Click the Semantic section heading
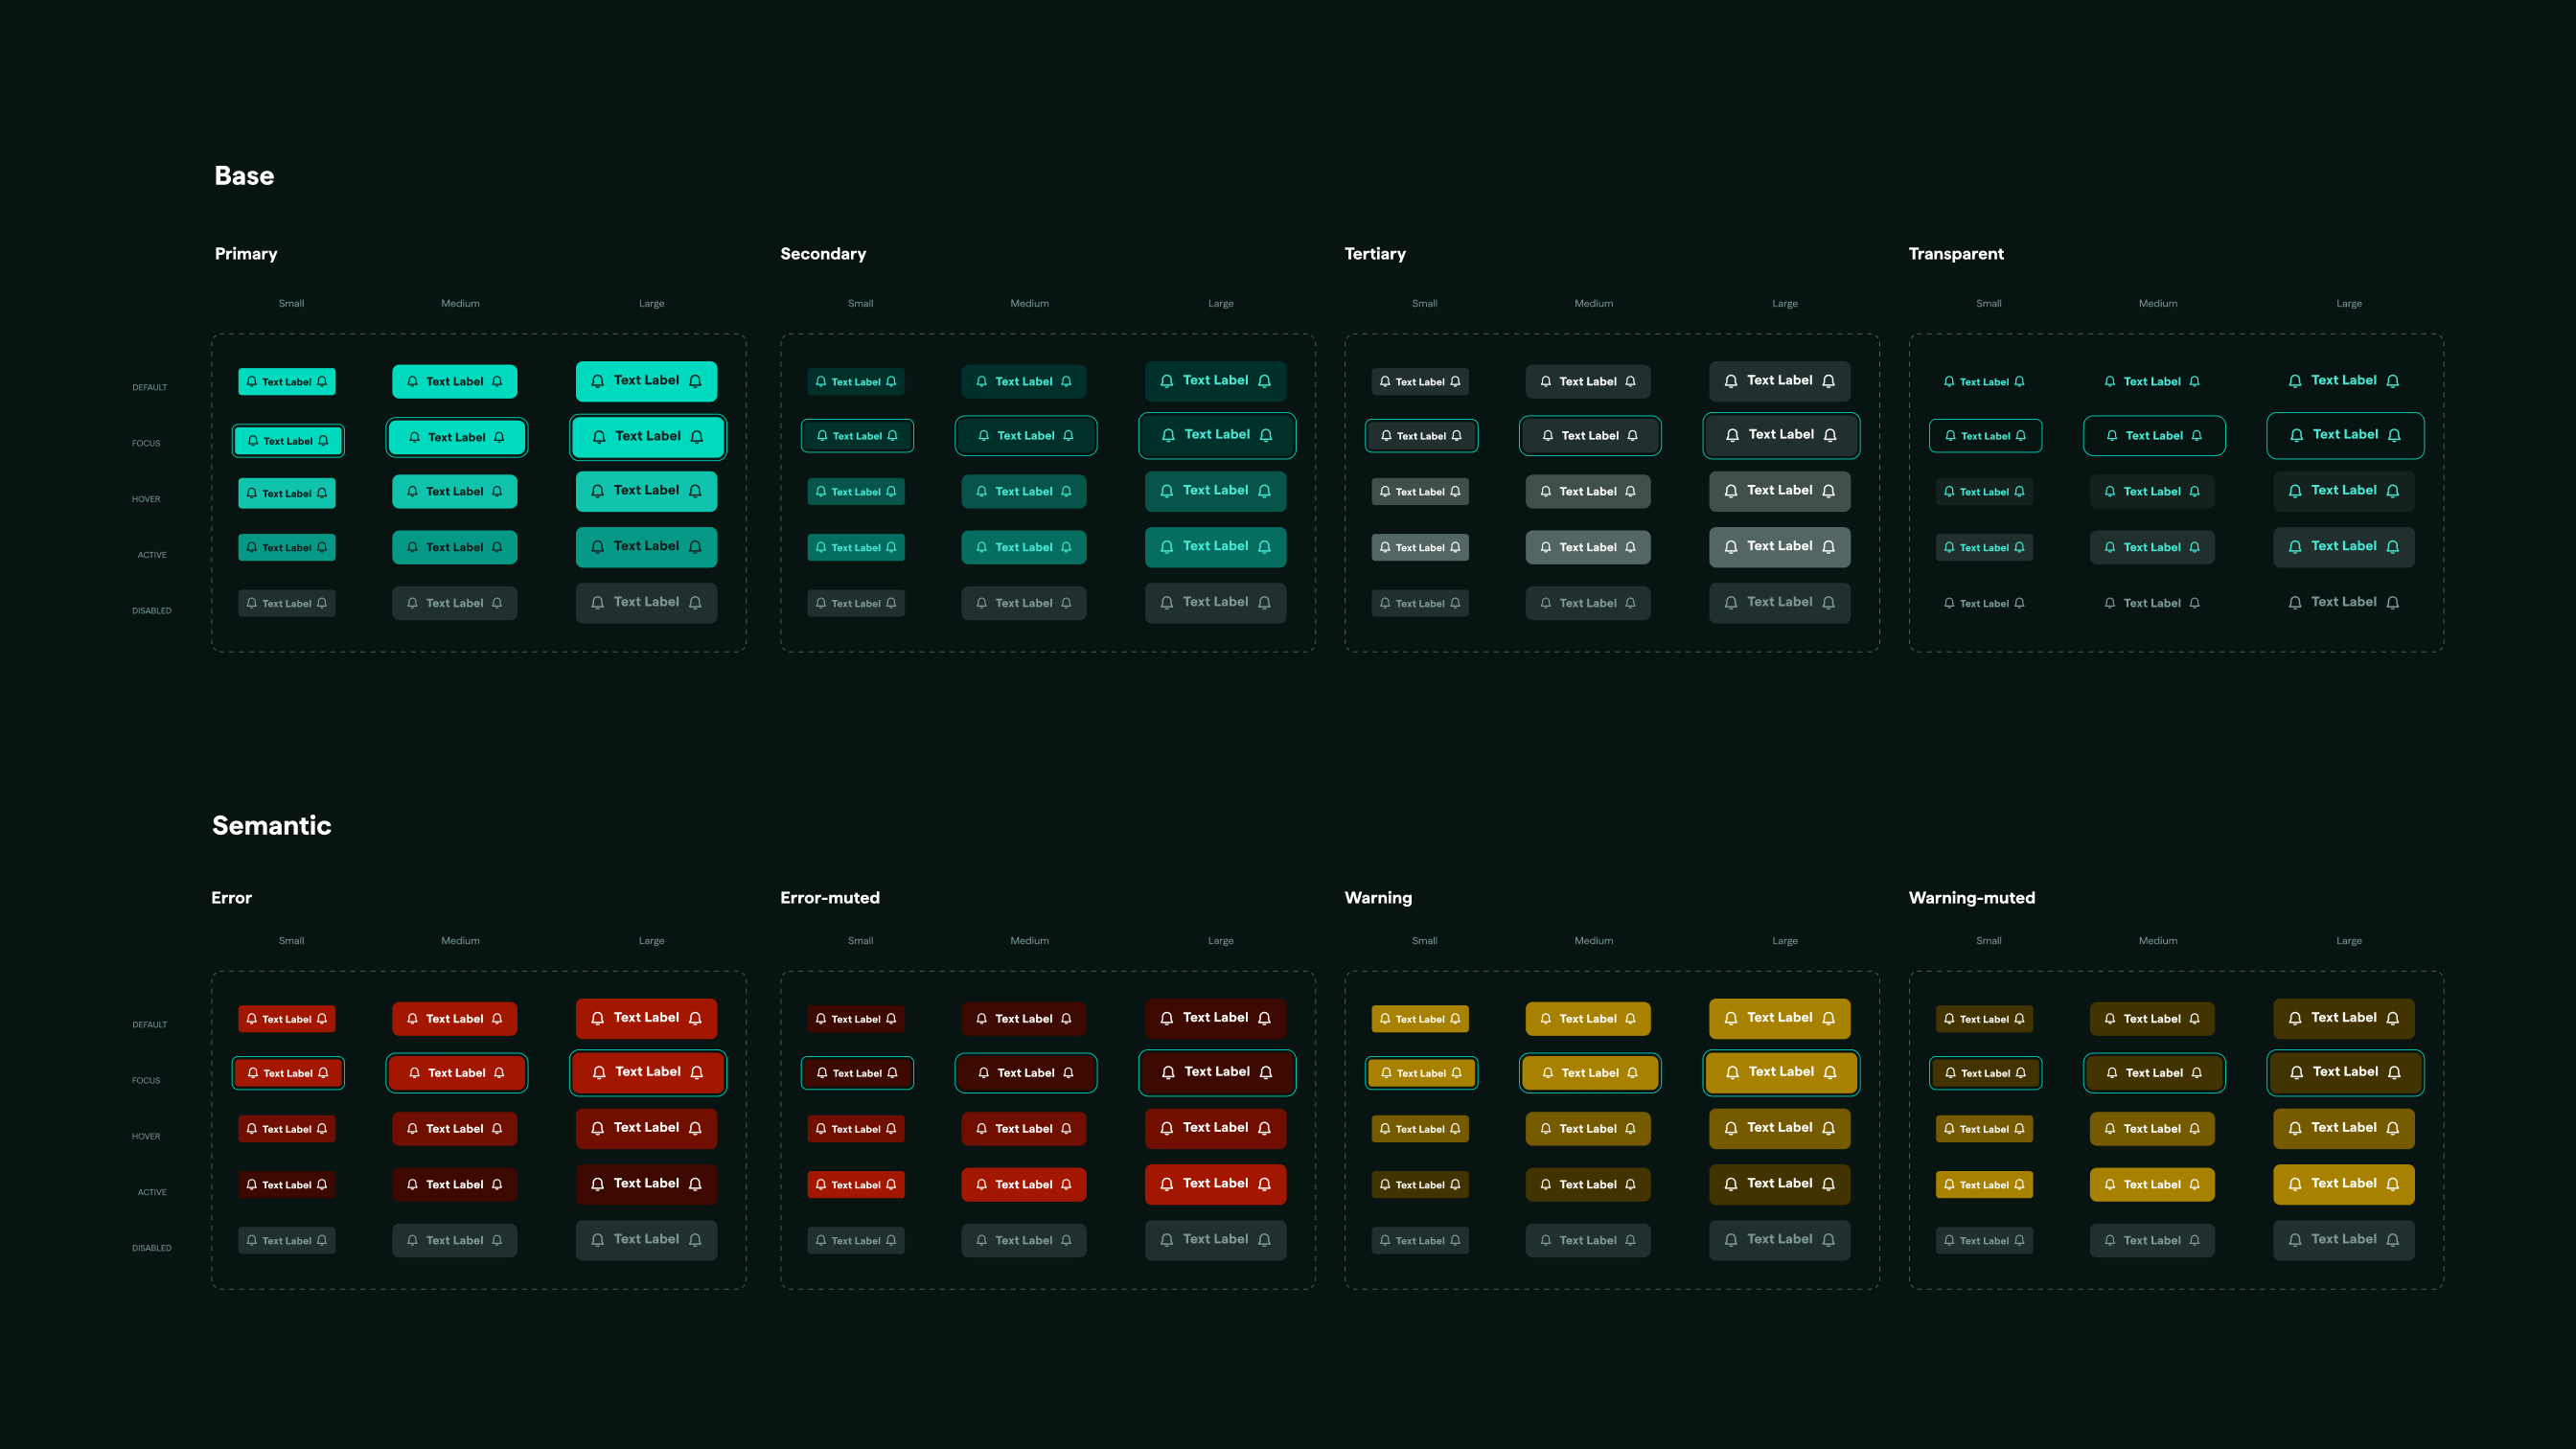Screen dimensions: 2576x1449 pos(271,825)
